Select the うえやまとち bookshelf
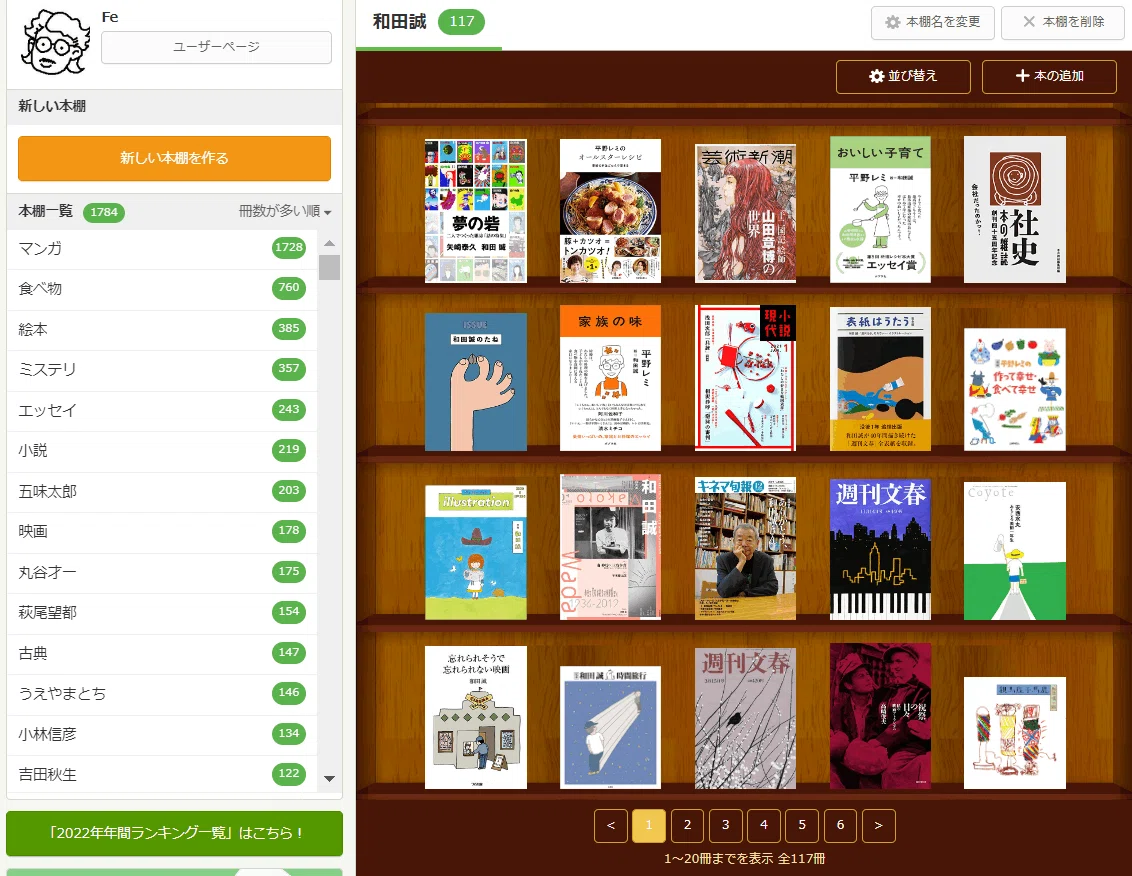 pos(162,693)
